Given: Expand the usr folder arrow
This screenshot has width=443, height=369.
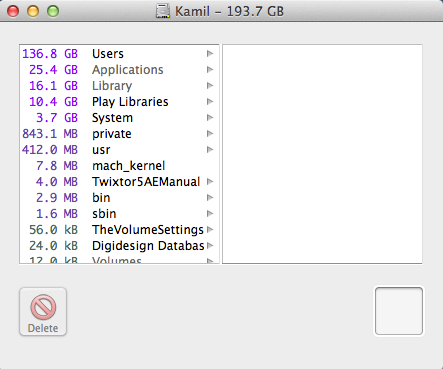Looking at the screenshot, I should pyautogui.click(x=210, y=150).
